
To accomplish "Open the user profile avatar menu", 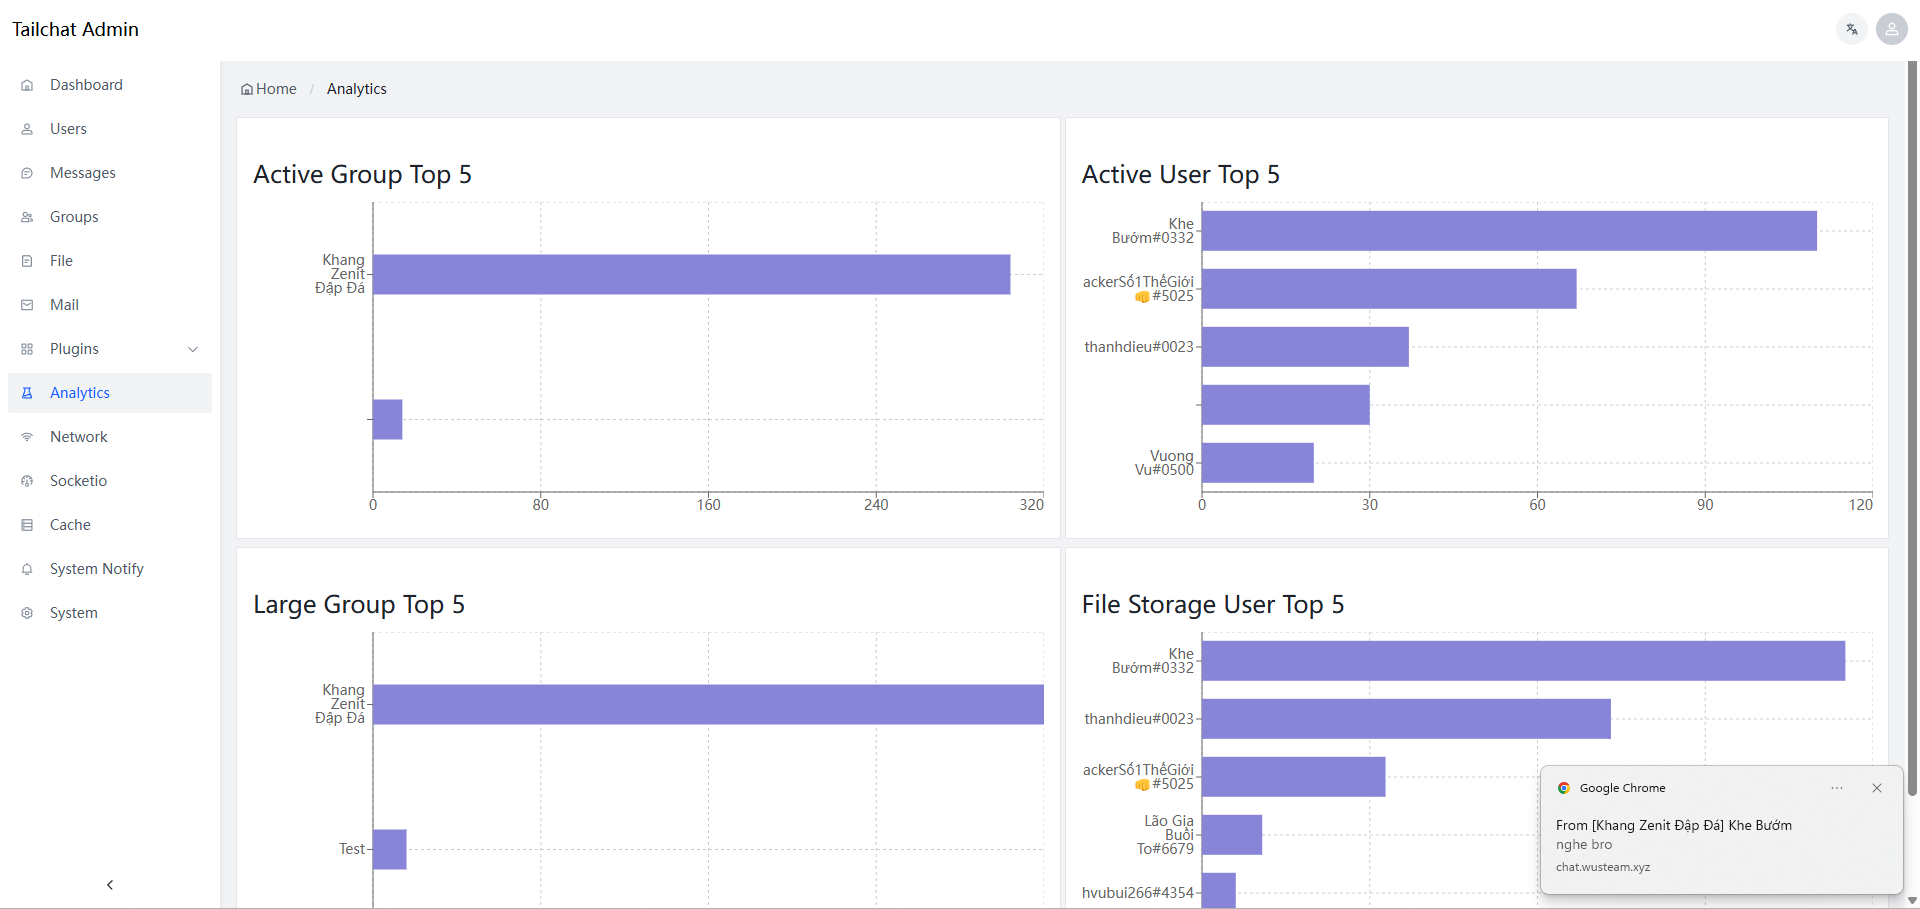I will pos(1891,29).
